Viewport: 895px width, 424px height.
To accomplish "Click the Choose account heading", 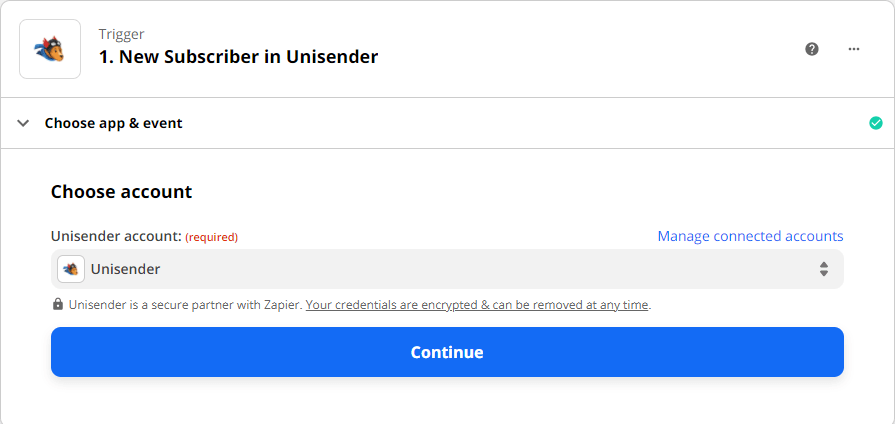I will [x=122, y=192].
